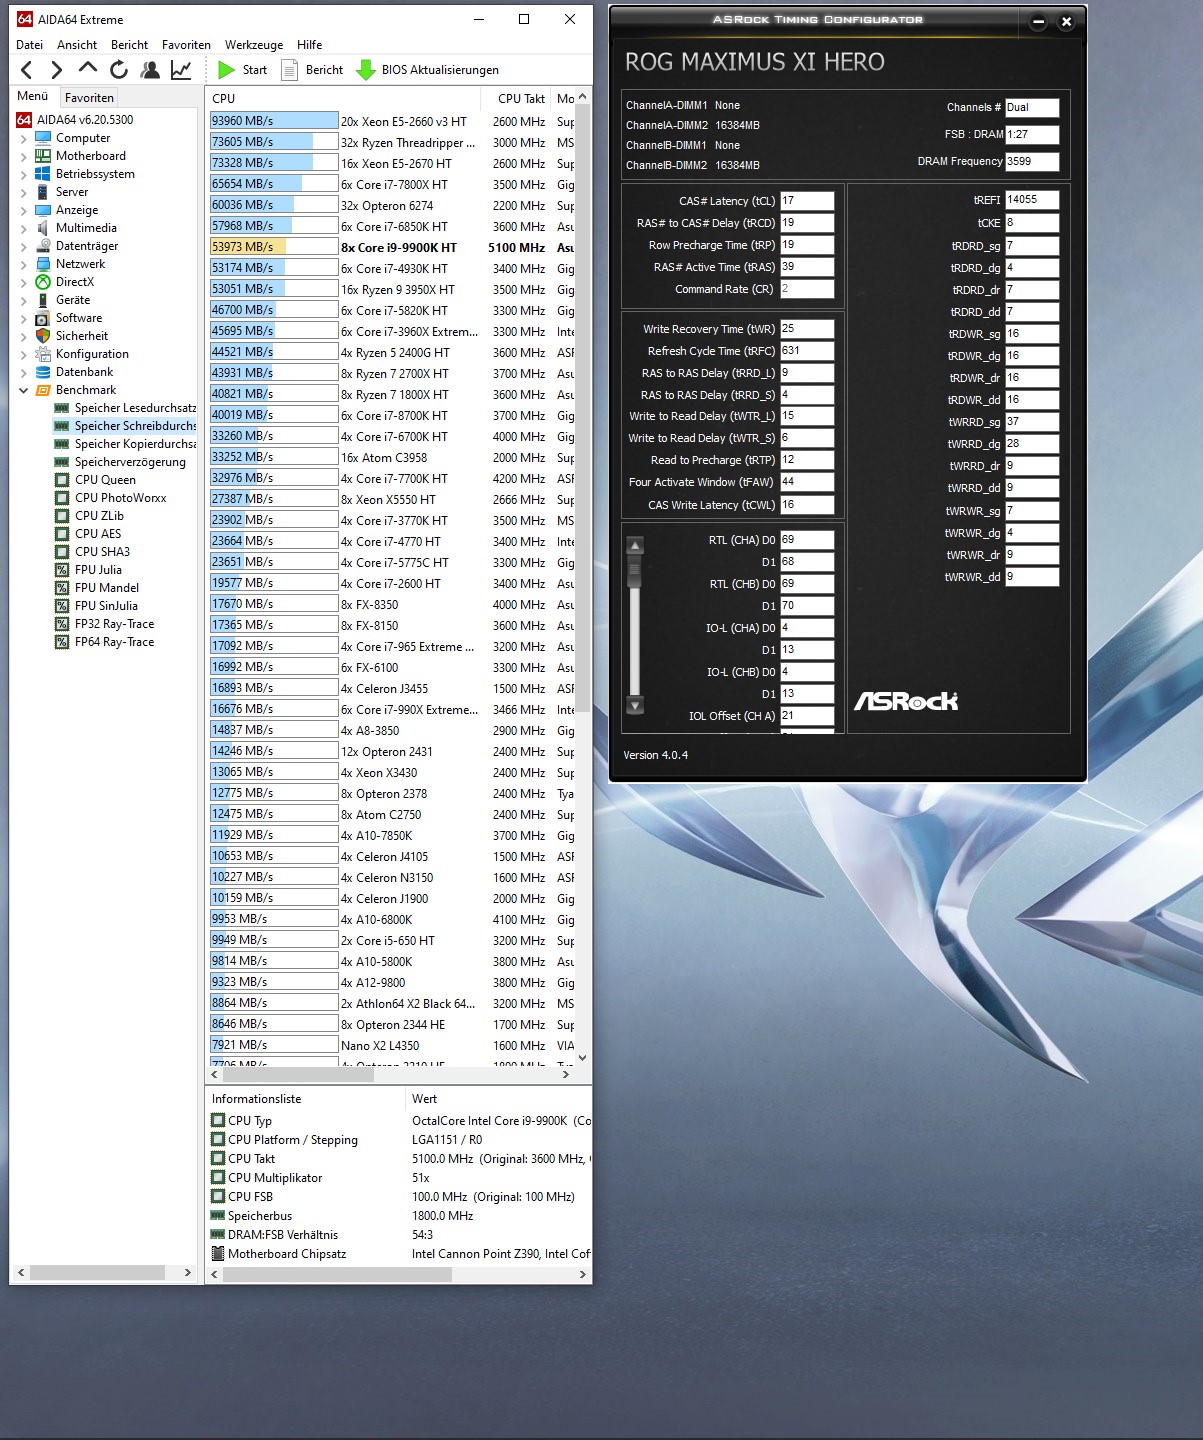Expand the Multimedia tree node
This screenshot has height=1440, width=1203.
(24, 228)
